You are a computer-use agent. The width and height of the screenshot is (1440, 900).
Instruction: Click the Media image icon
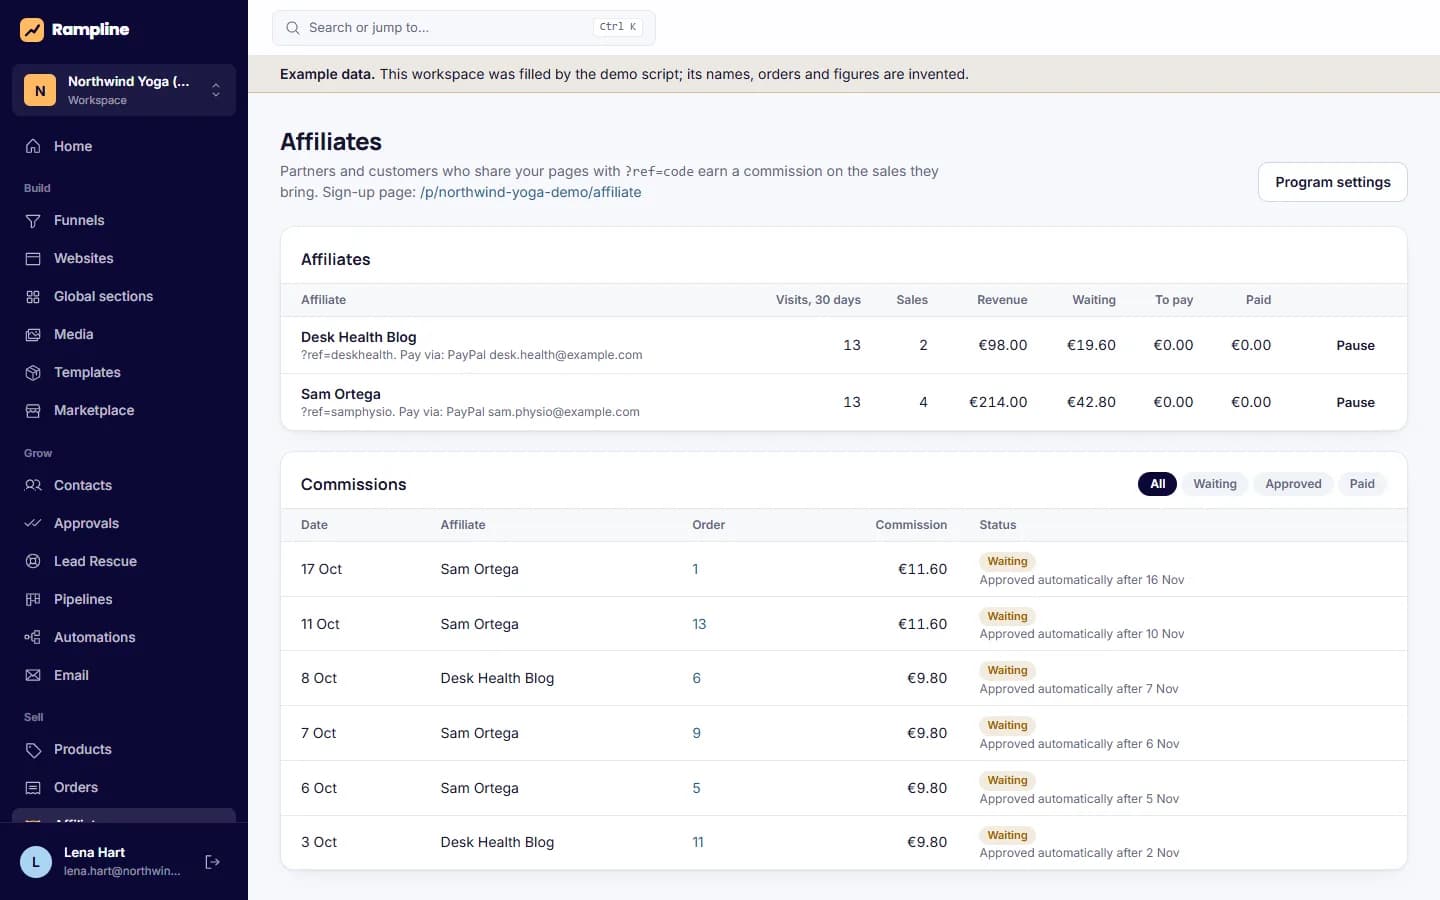coord(33,334)
